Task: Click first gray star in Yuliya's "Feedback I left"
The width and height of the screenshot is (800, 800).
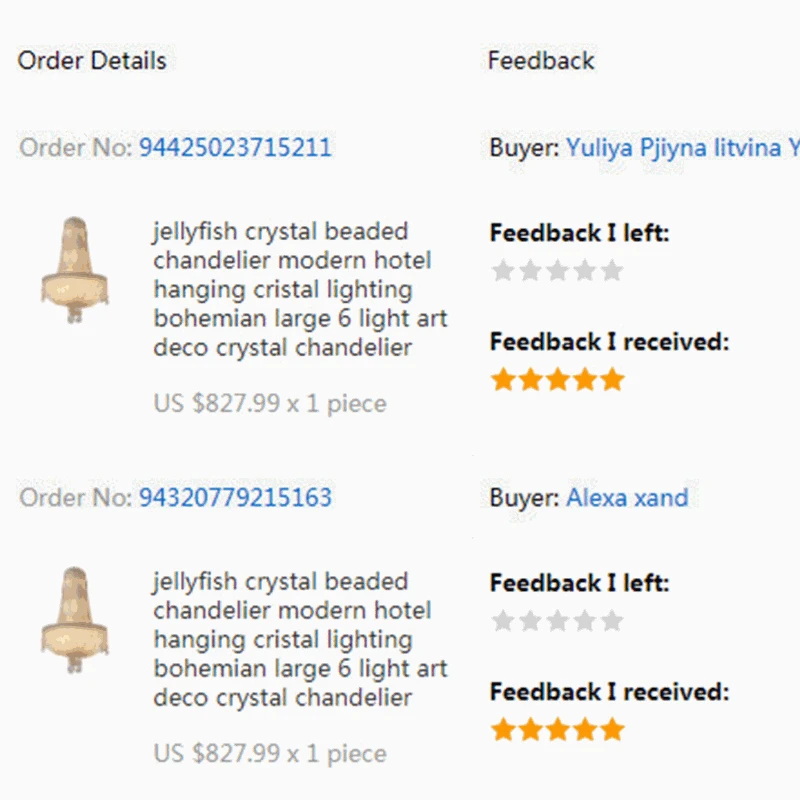Action: point(503,271)
